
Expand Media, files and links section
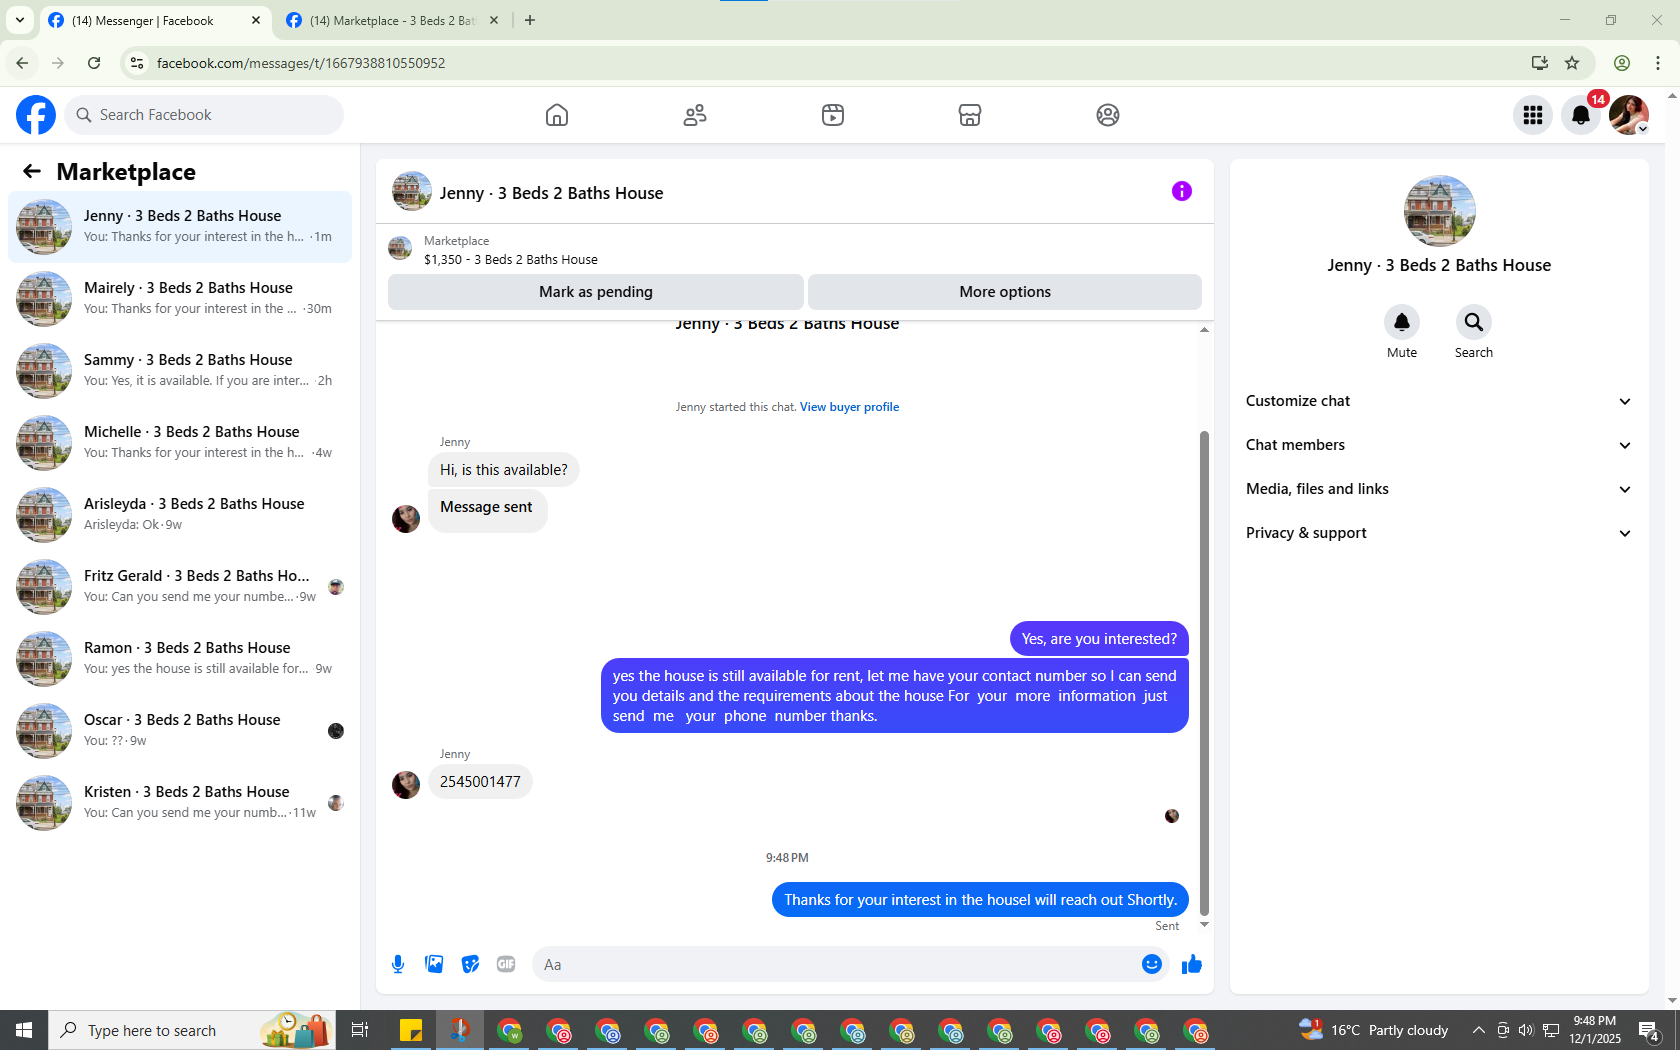[x=1439, y=489]
